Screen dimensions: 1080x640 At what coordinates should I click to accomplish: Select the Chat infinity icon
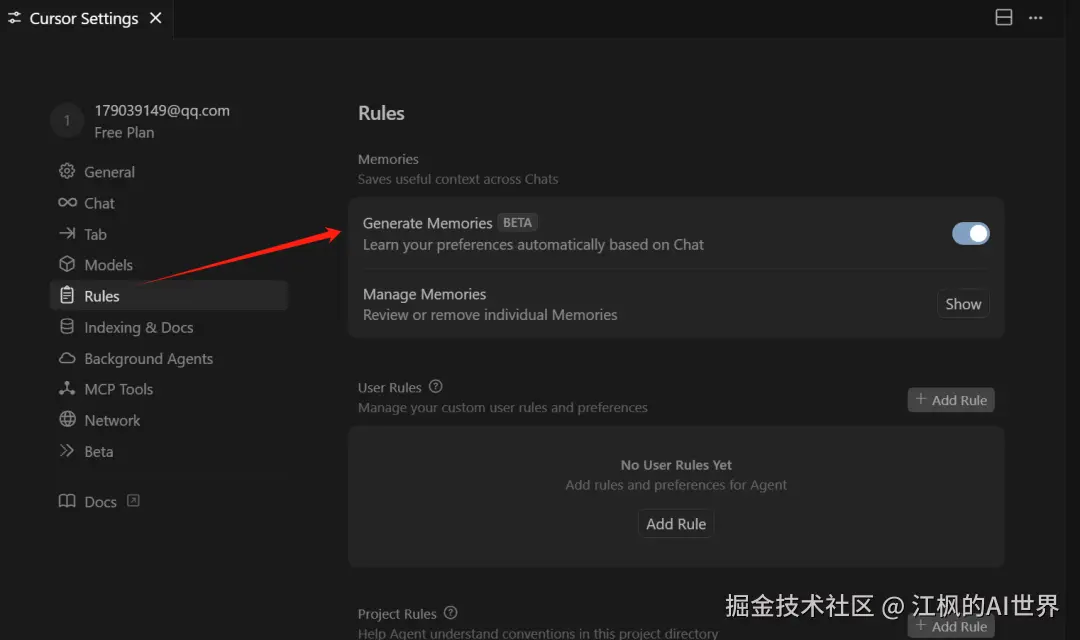pyautogui.click(x=67, y=203)
